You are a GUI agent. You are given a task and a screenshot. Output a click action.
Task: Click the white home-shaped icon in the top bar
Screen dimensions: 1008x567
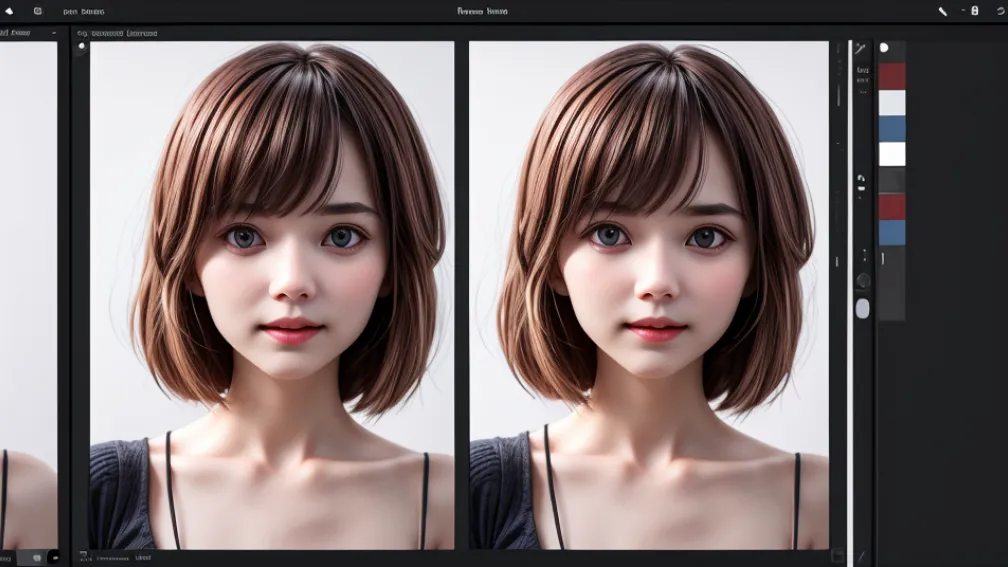pos(9,11)
